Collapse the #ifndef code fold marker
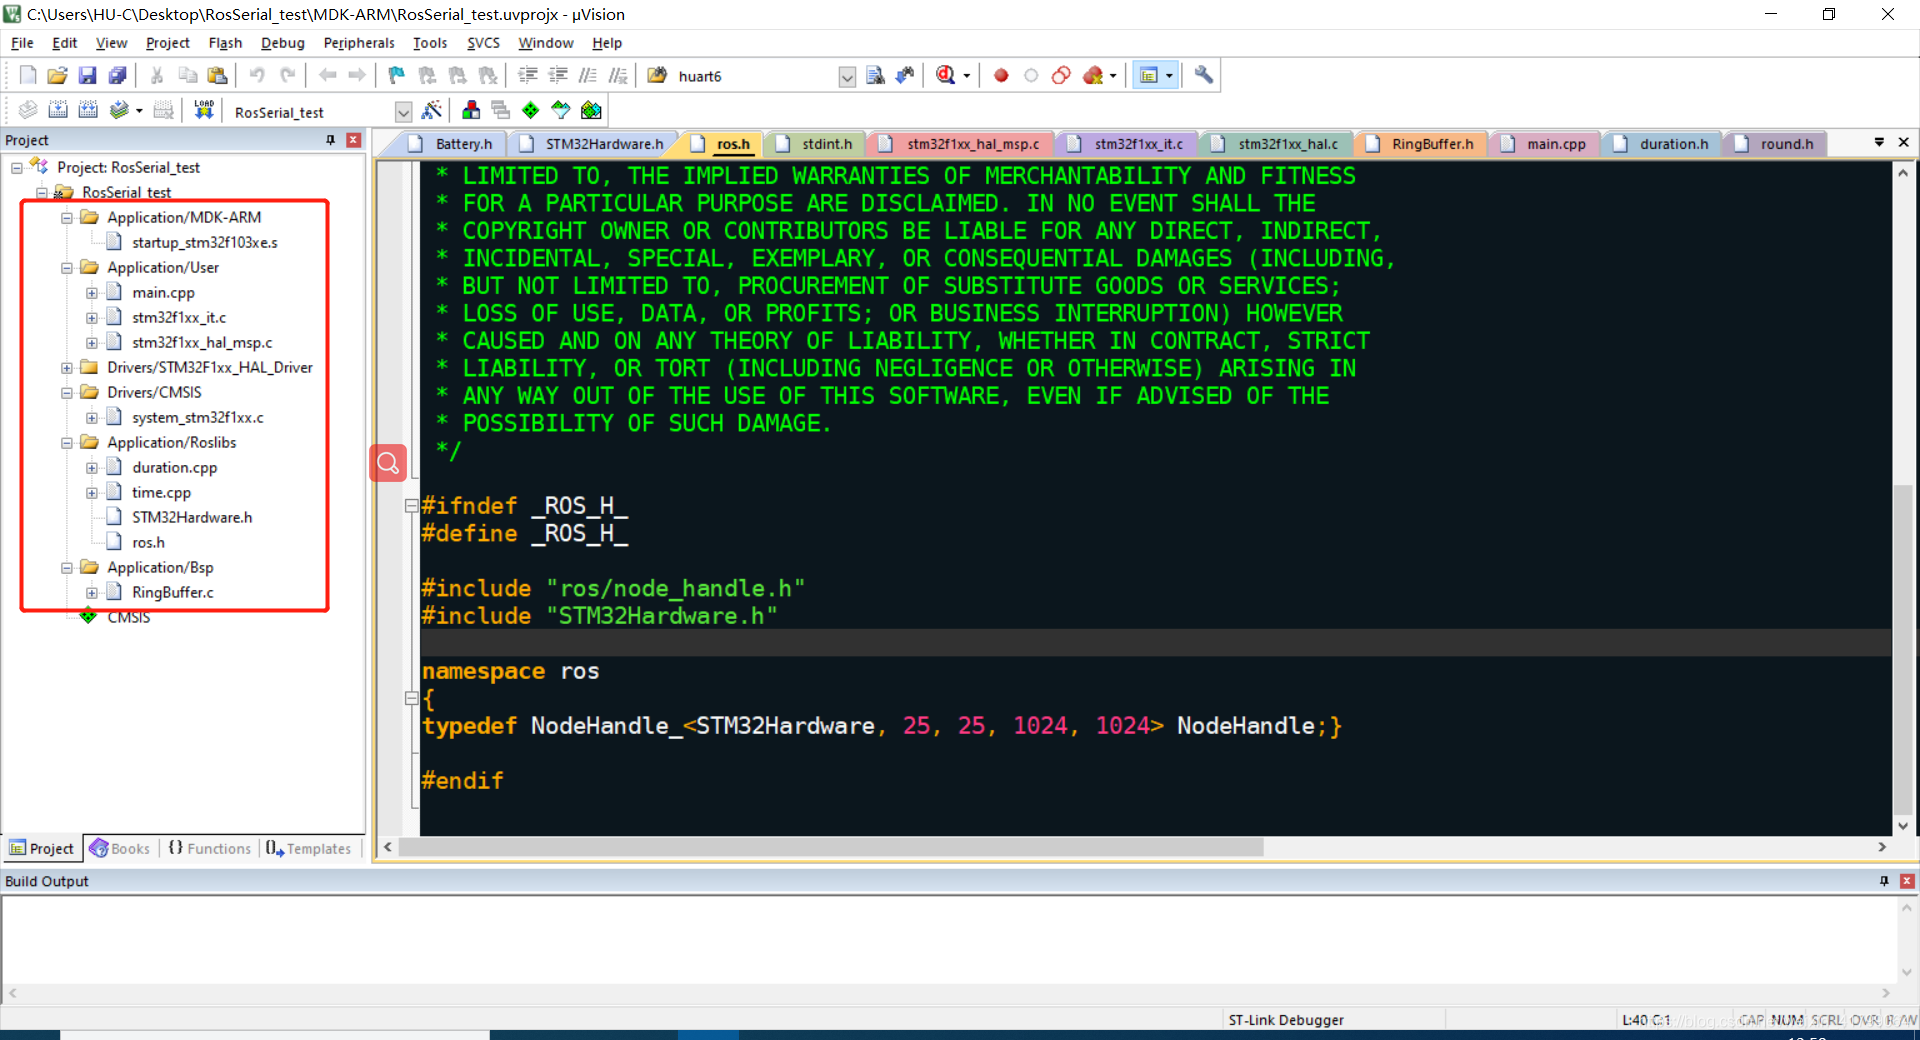The image size is (1920, 1040). coord(411,506)
